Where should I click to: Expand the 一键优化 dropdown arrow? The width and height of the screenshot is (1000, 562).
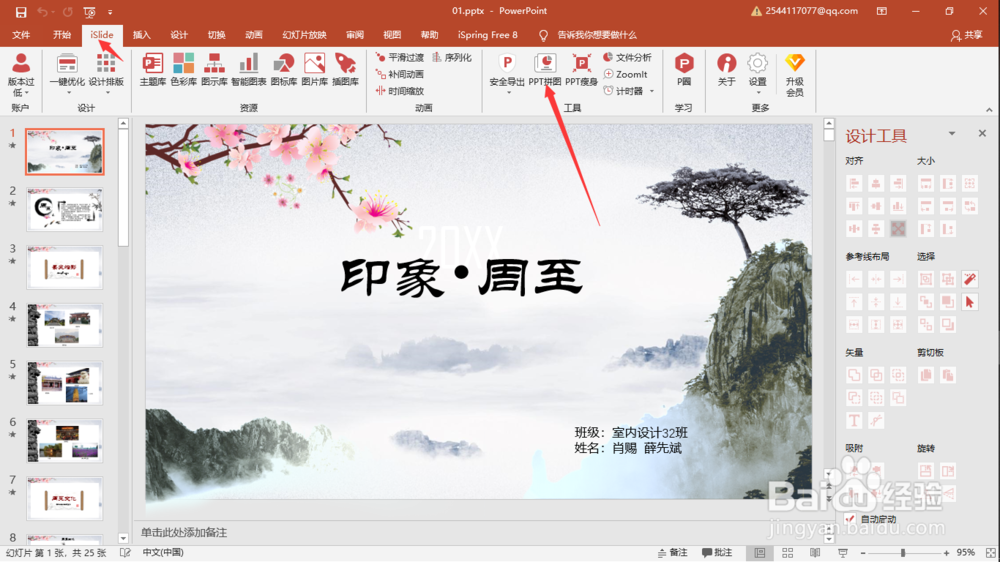(68, 93)
